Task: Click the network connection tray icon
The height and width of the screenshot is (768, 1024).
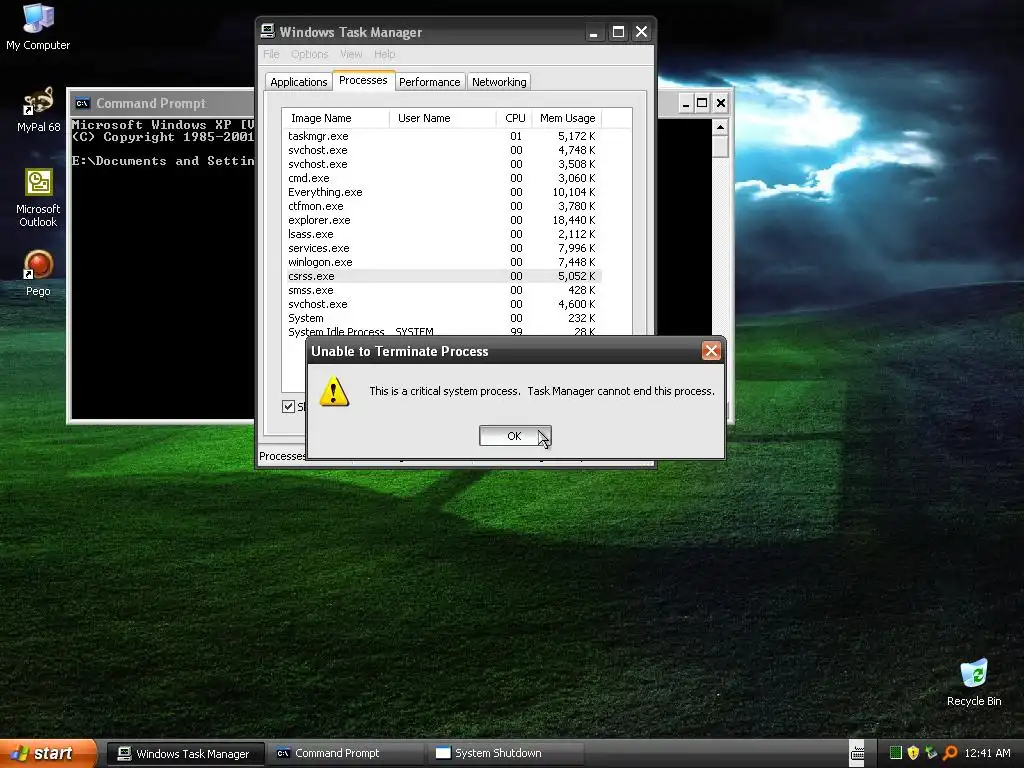Action: coord(931,753)
